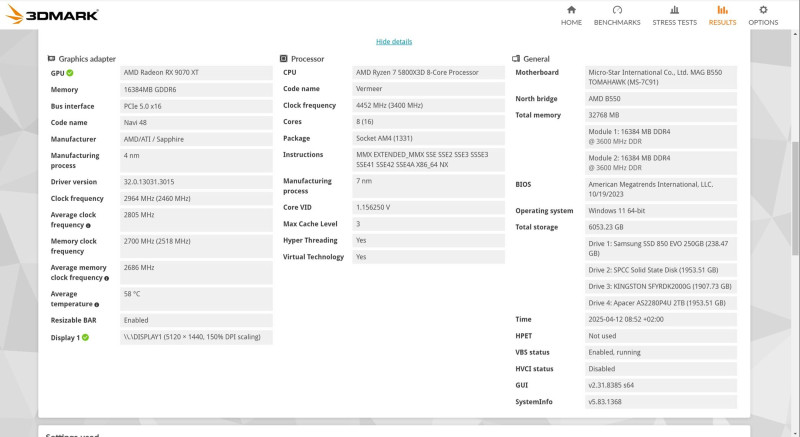
Task: Click the info icon for Average temperature
Action: tap(96, 304)
